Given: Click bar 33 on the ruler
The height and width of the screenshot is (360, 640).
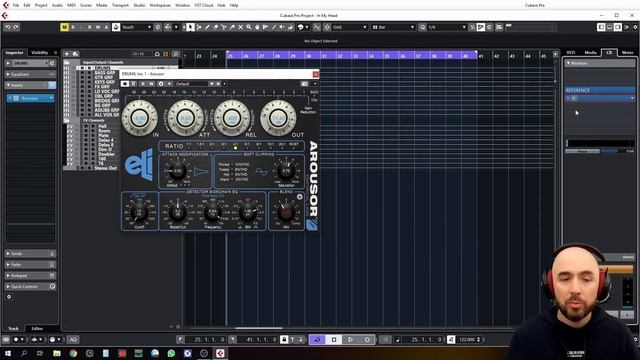Looking at the screenshot, I should click(356, 56).
